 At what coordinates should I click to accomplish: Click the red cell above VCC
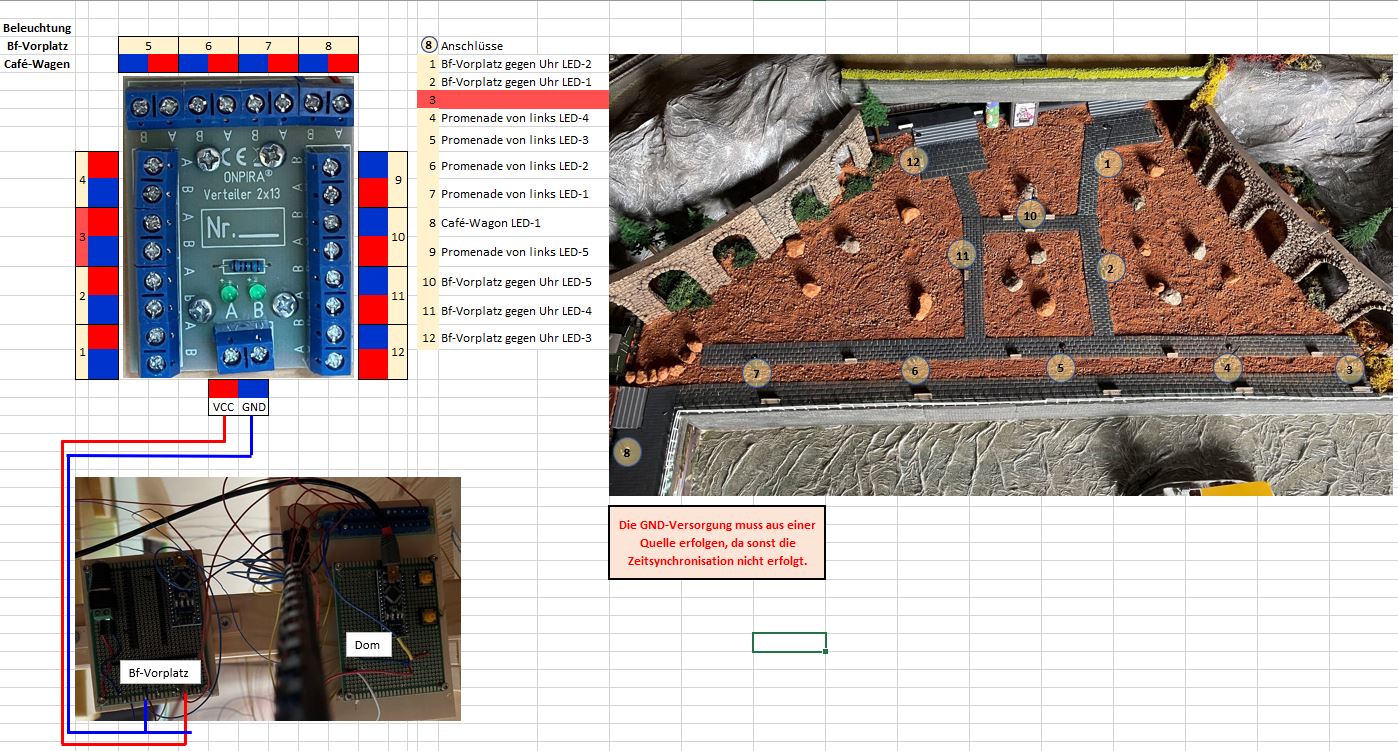223,389
